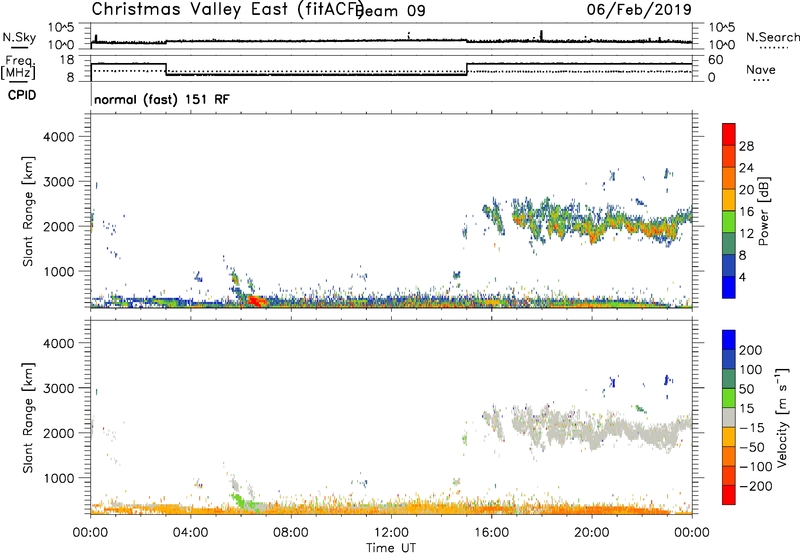The image size is (800, 554).
Task: Click the gray -15 to 15 velocity segment
Action: tap(729, 417)
